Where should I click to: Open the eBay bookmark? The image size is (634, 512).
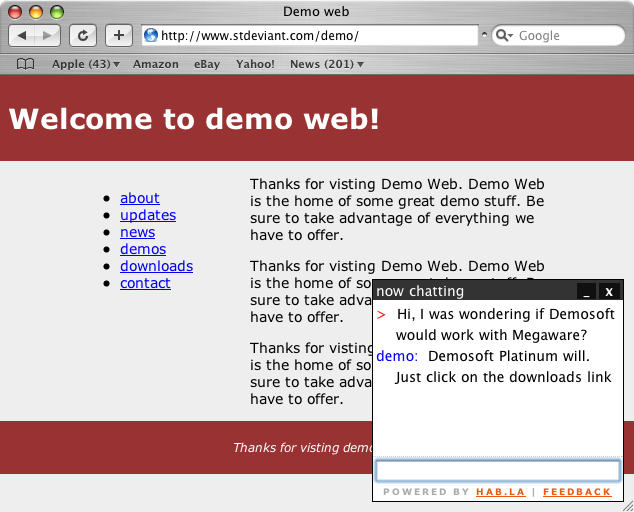207,64
